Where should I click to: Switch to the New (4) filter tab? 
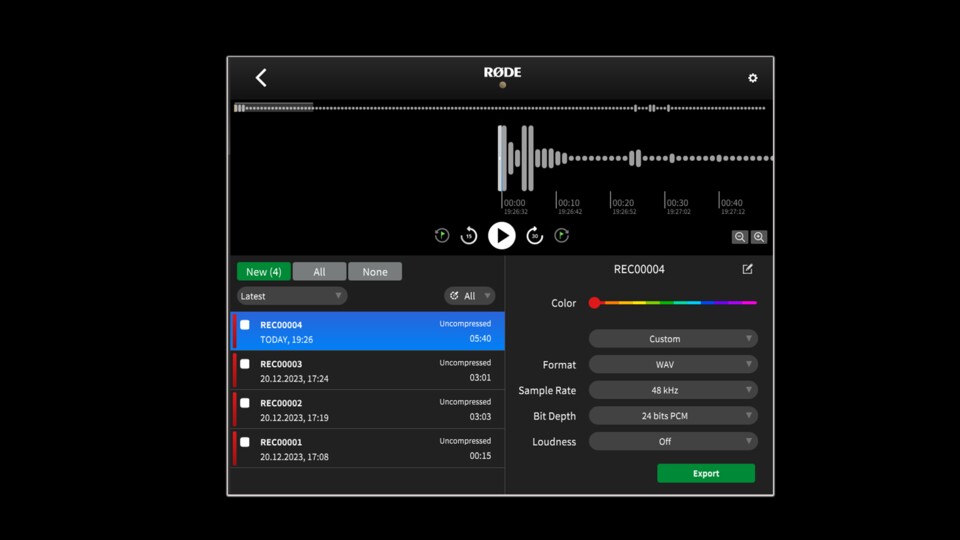[x=264, y=272]
